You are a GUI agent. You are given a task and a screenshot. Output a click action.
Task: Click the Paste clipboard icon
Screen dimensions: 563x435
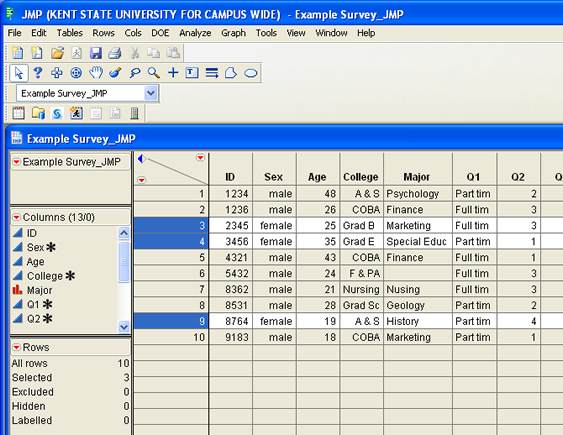click(x=173, y=53)
